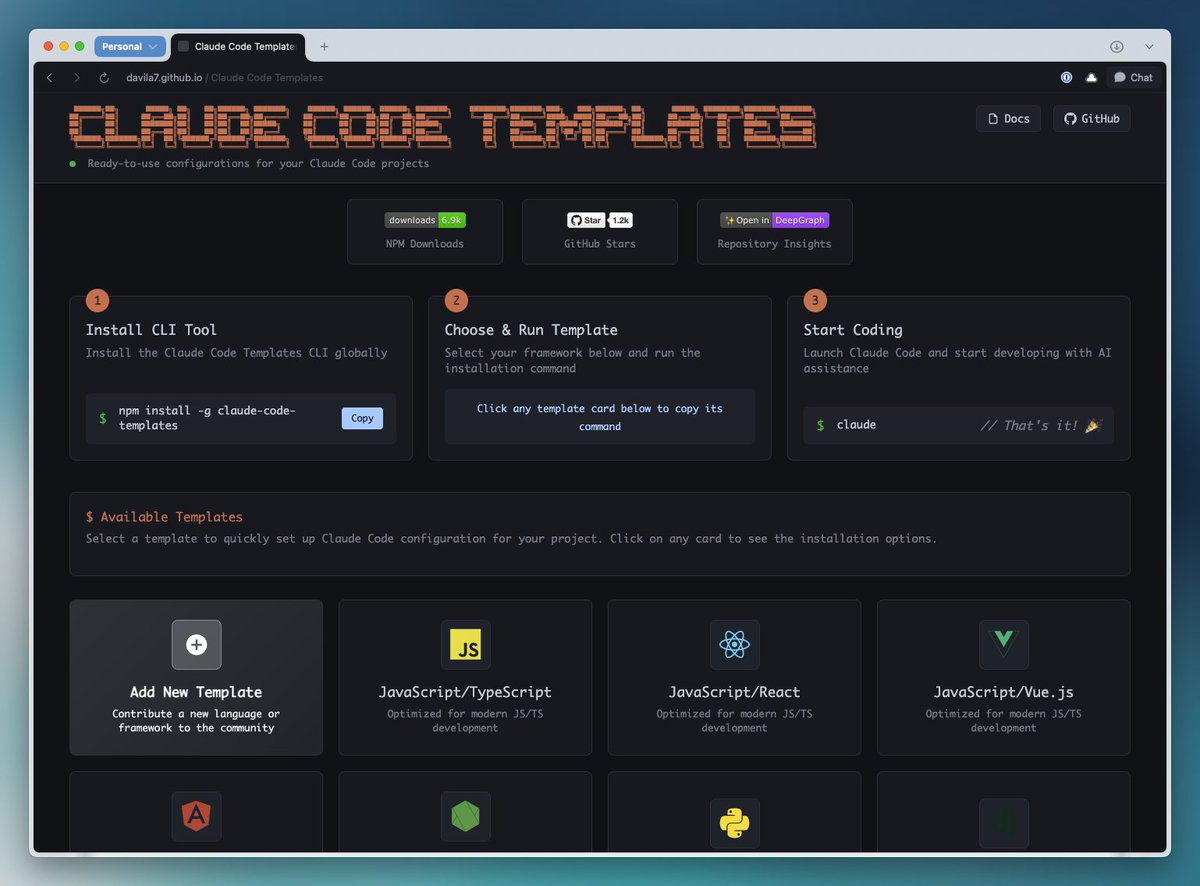Click the GitHub Stars label
This screenshot has height=886, width=1200.
[600, 244]
